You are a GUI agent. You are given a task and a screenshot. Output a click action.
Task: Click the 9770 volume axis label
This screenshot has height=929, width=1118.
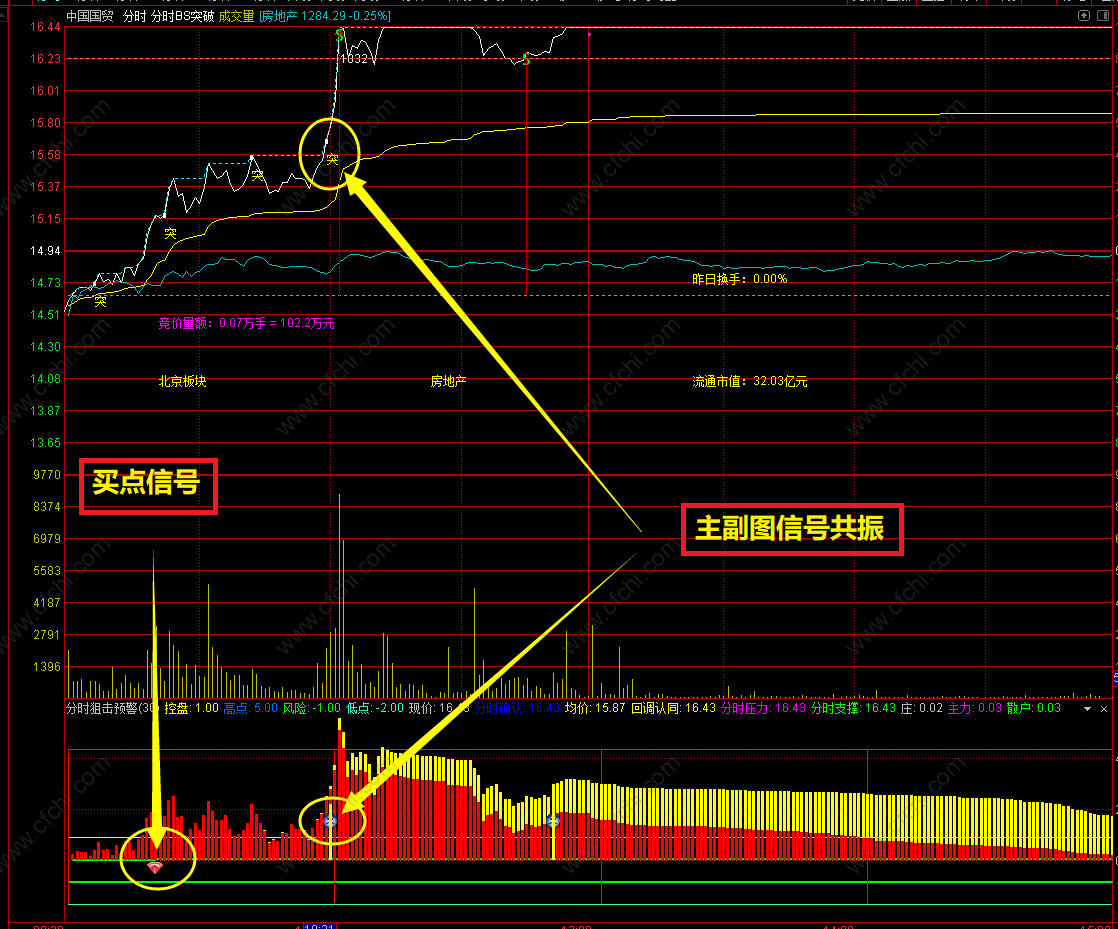47,475
